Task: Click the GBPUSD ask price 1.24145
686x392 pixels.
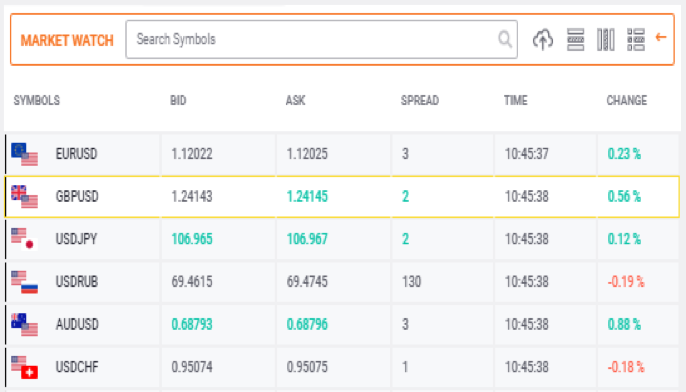Action: [x=307, y=197]
